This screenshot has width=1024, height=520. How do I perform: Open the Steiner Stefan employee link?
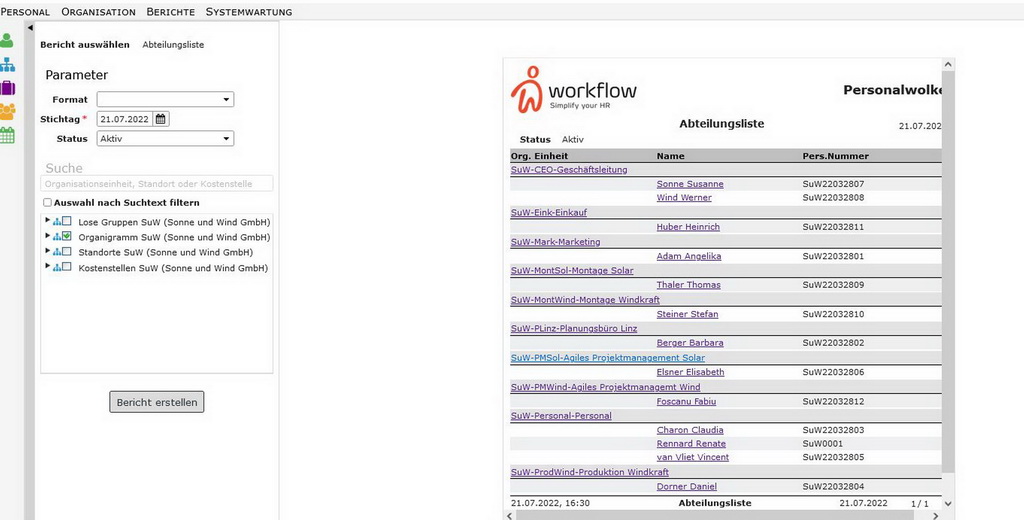pos(687,314)
